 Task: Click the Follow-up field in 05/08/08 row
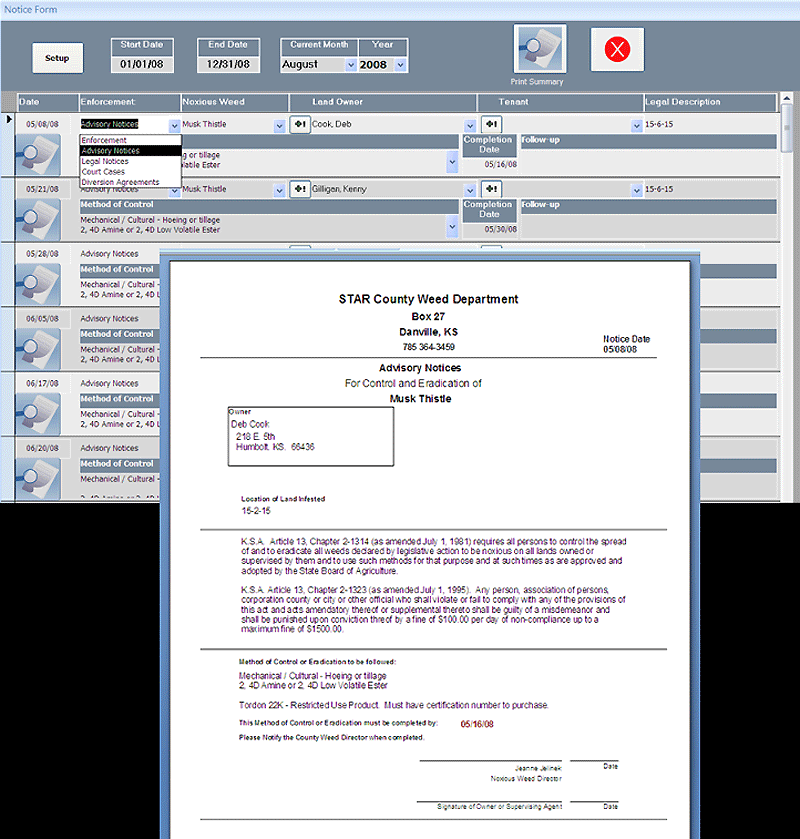[x=649, y=161]
